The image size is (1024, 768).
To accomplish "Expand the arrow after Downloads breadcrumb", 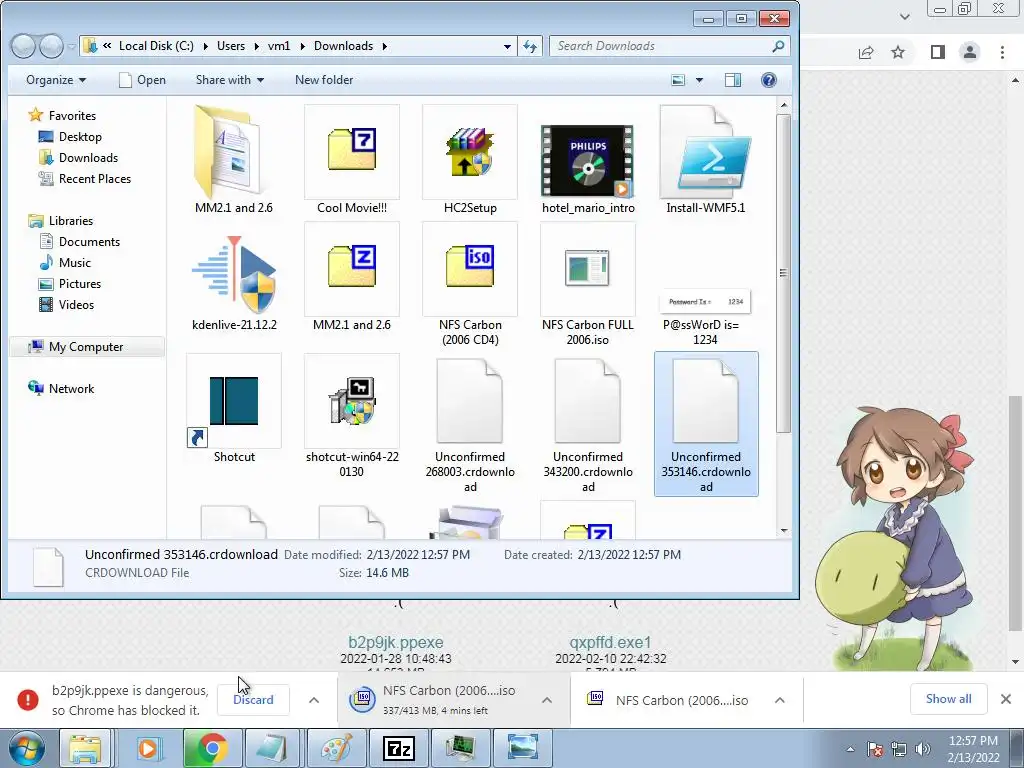I will 384,46.
